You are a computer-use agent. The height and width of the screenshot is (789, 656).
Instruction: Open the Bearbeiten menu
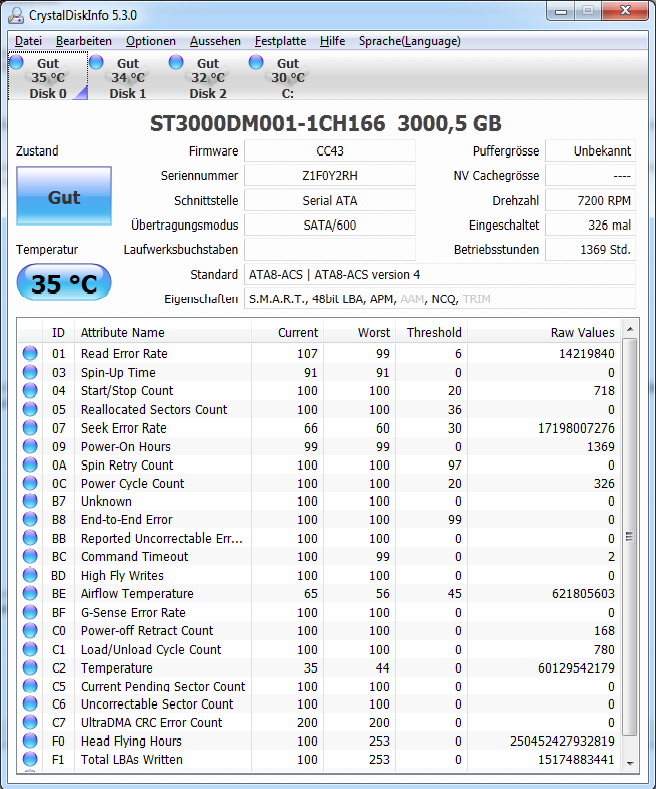(x=84, y=41)
